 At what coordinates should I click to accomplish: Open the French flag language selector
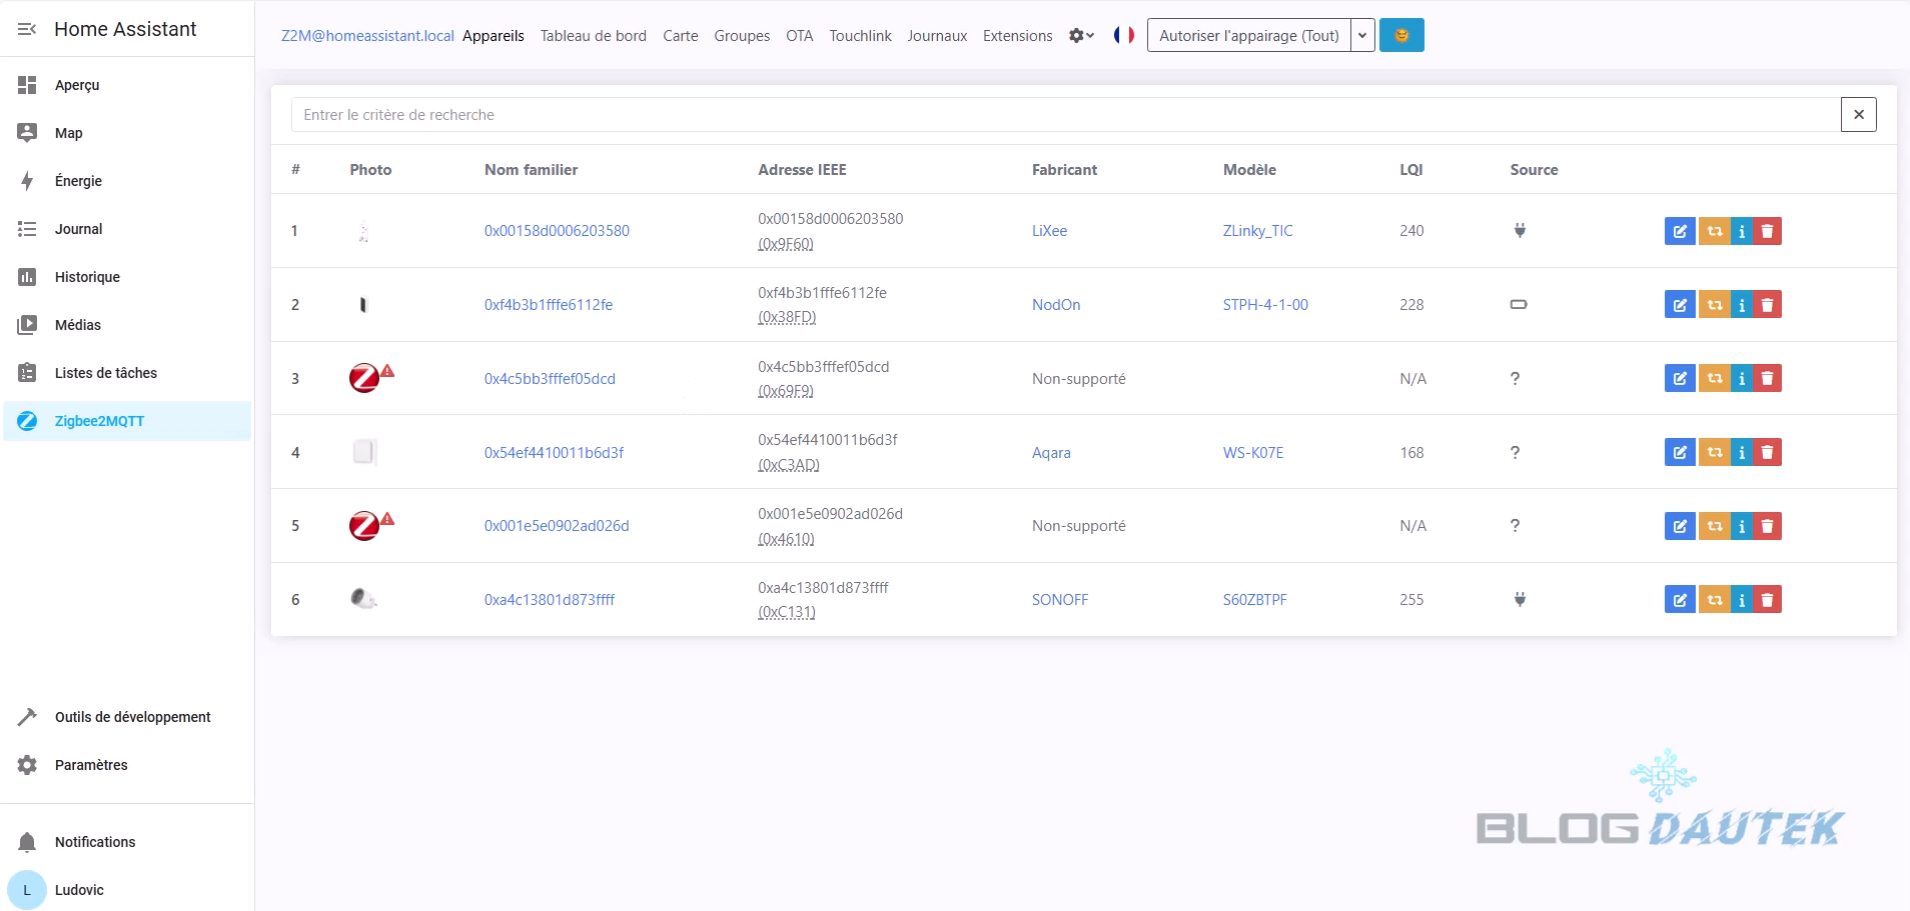(x=1123, y=35)
